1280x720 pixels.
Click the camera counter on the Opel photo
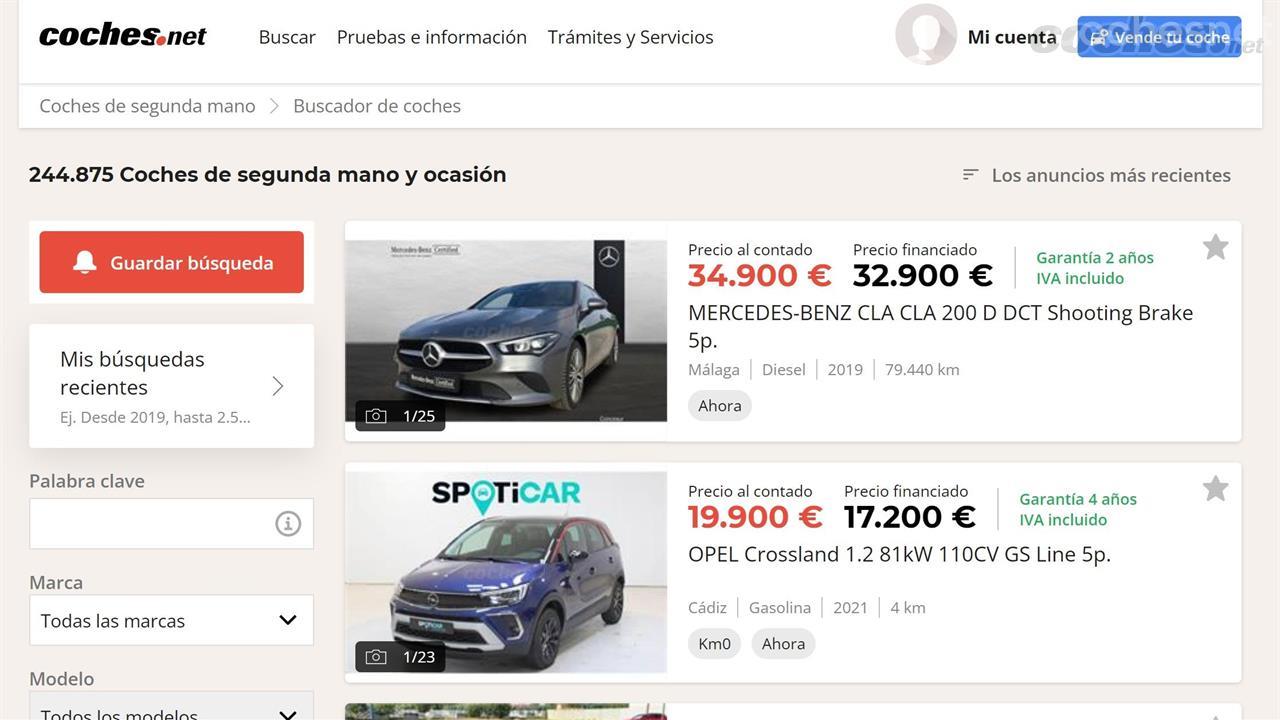coord(400,656)
